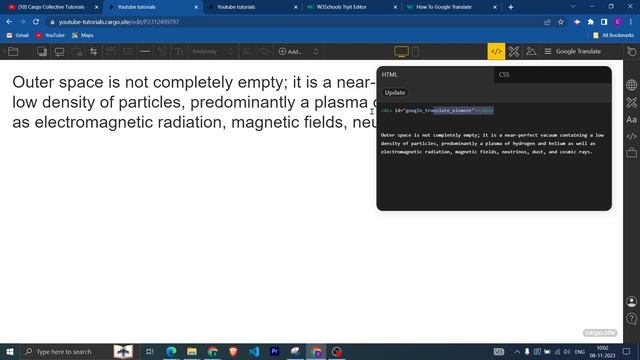Image resolution: width=640 pixels, height=360 pixels.
Task: Open the image gallery icon in toolbar
Action: 531,51
